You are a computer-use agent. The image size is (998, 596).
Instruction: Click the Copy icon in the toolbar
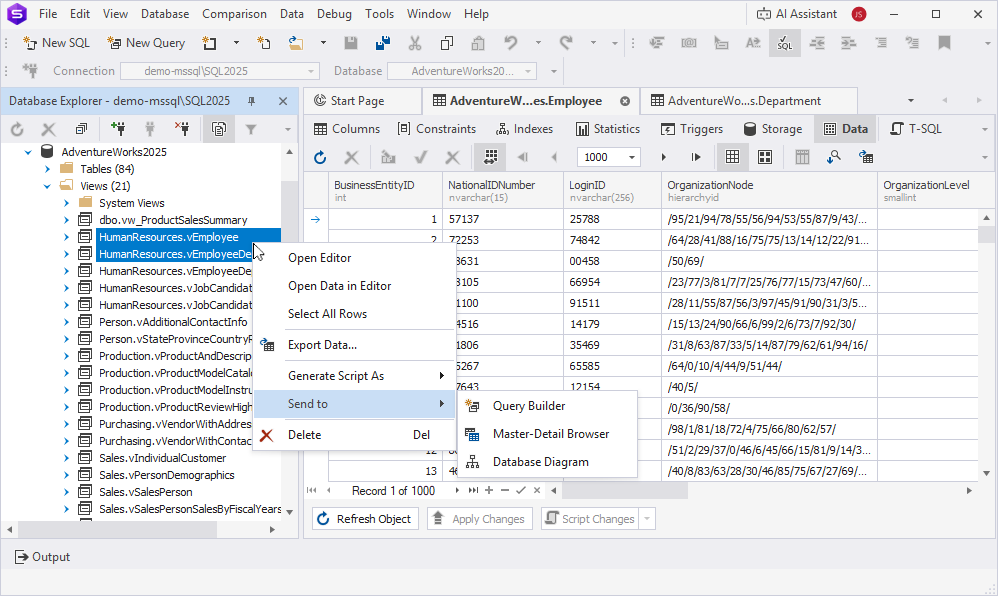point(447,43)
